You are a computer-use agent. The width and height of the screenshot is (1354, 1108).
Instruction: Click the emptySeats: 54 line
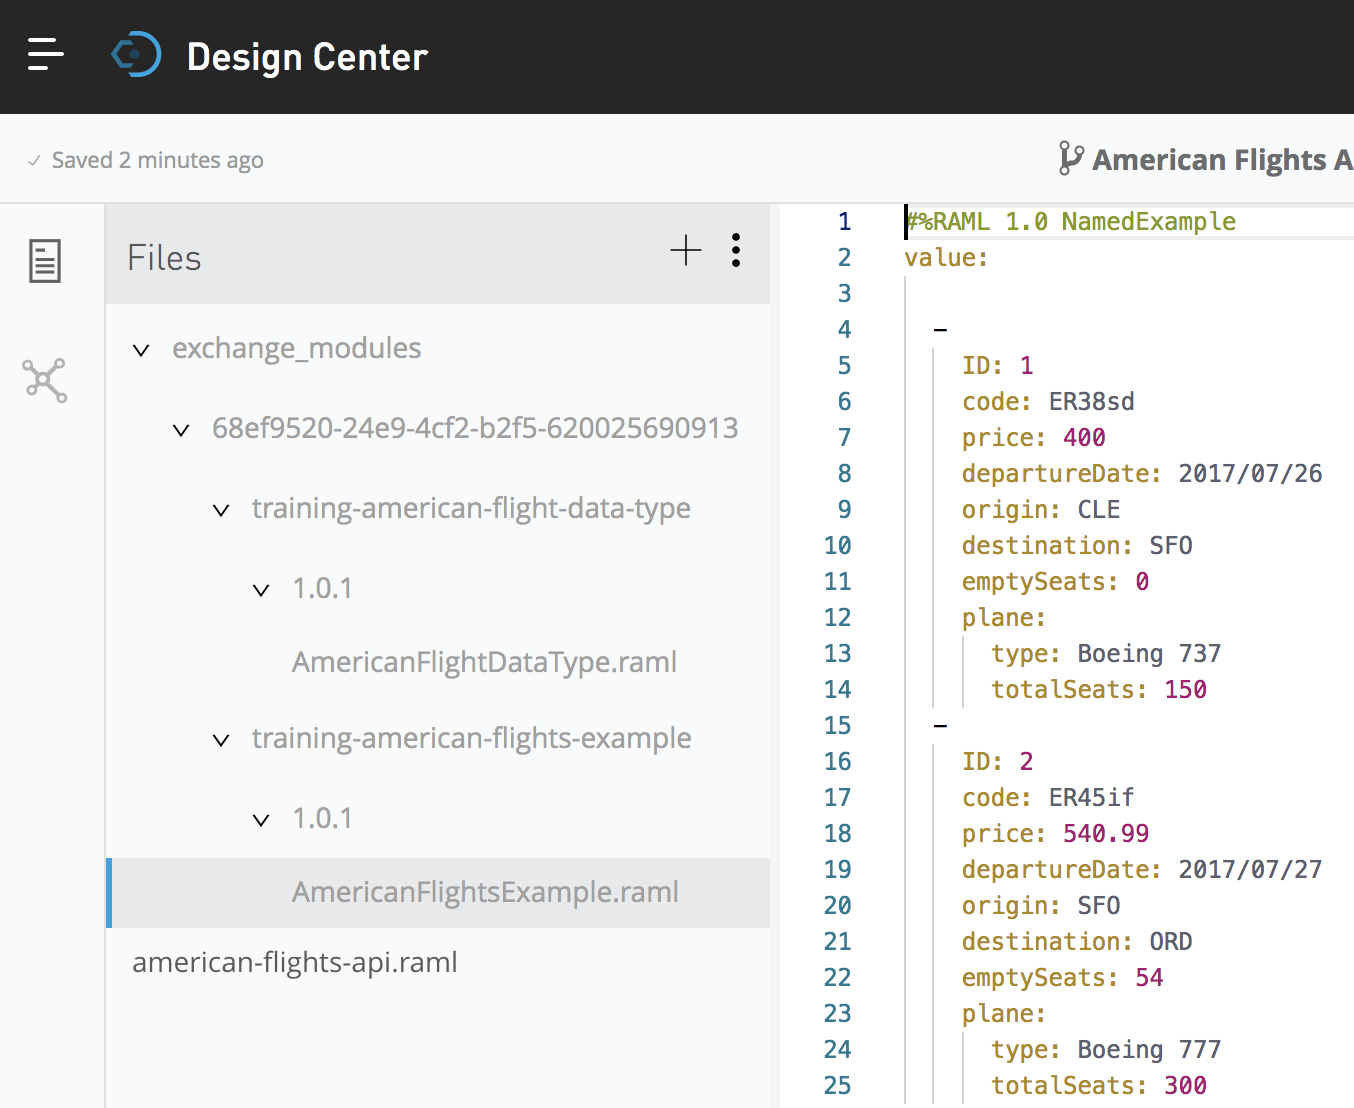coord(1062,977)
